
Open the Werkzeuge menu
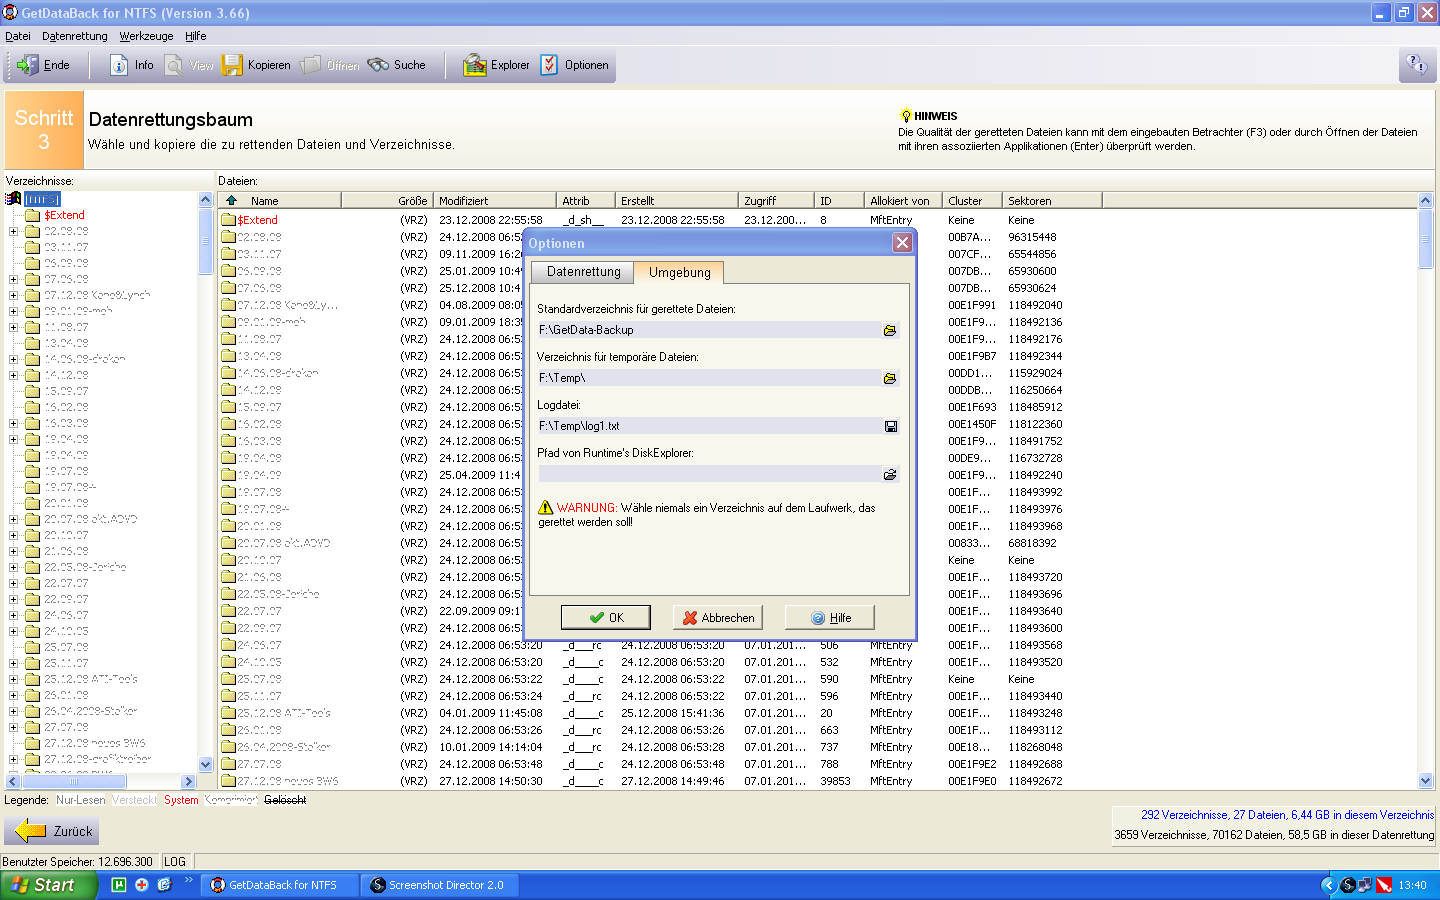[146, 36]
